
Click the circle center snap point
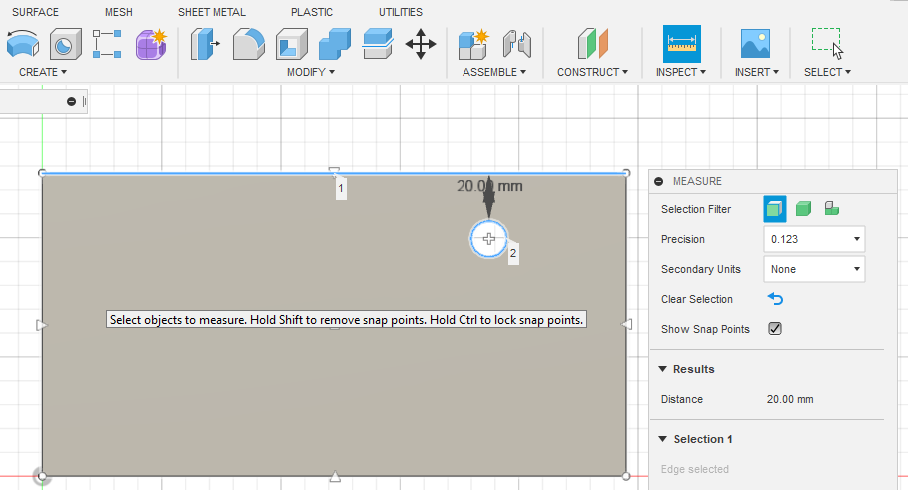pos(489,238)
